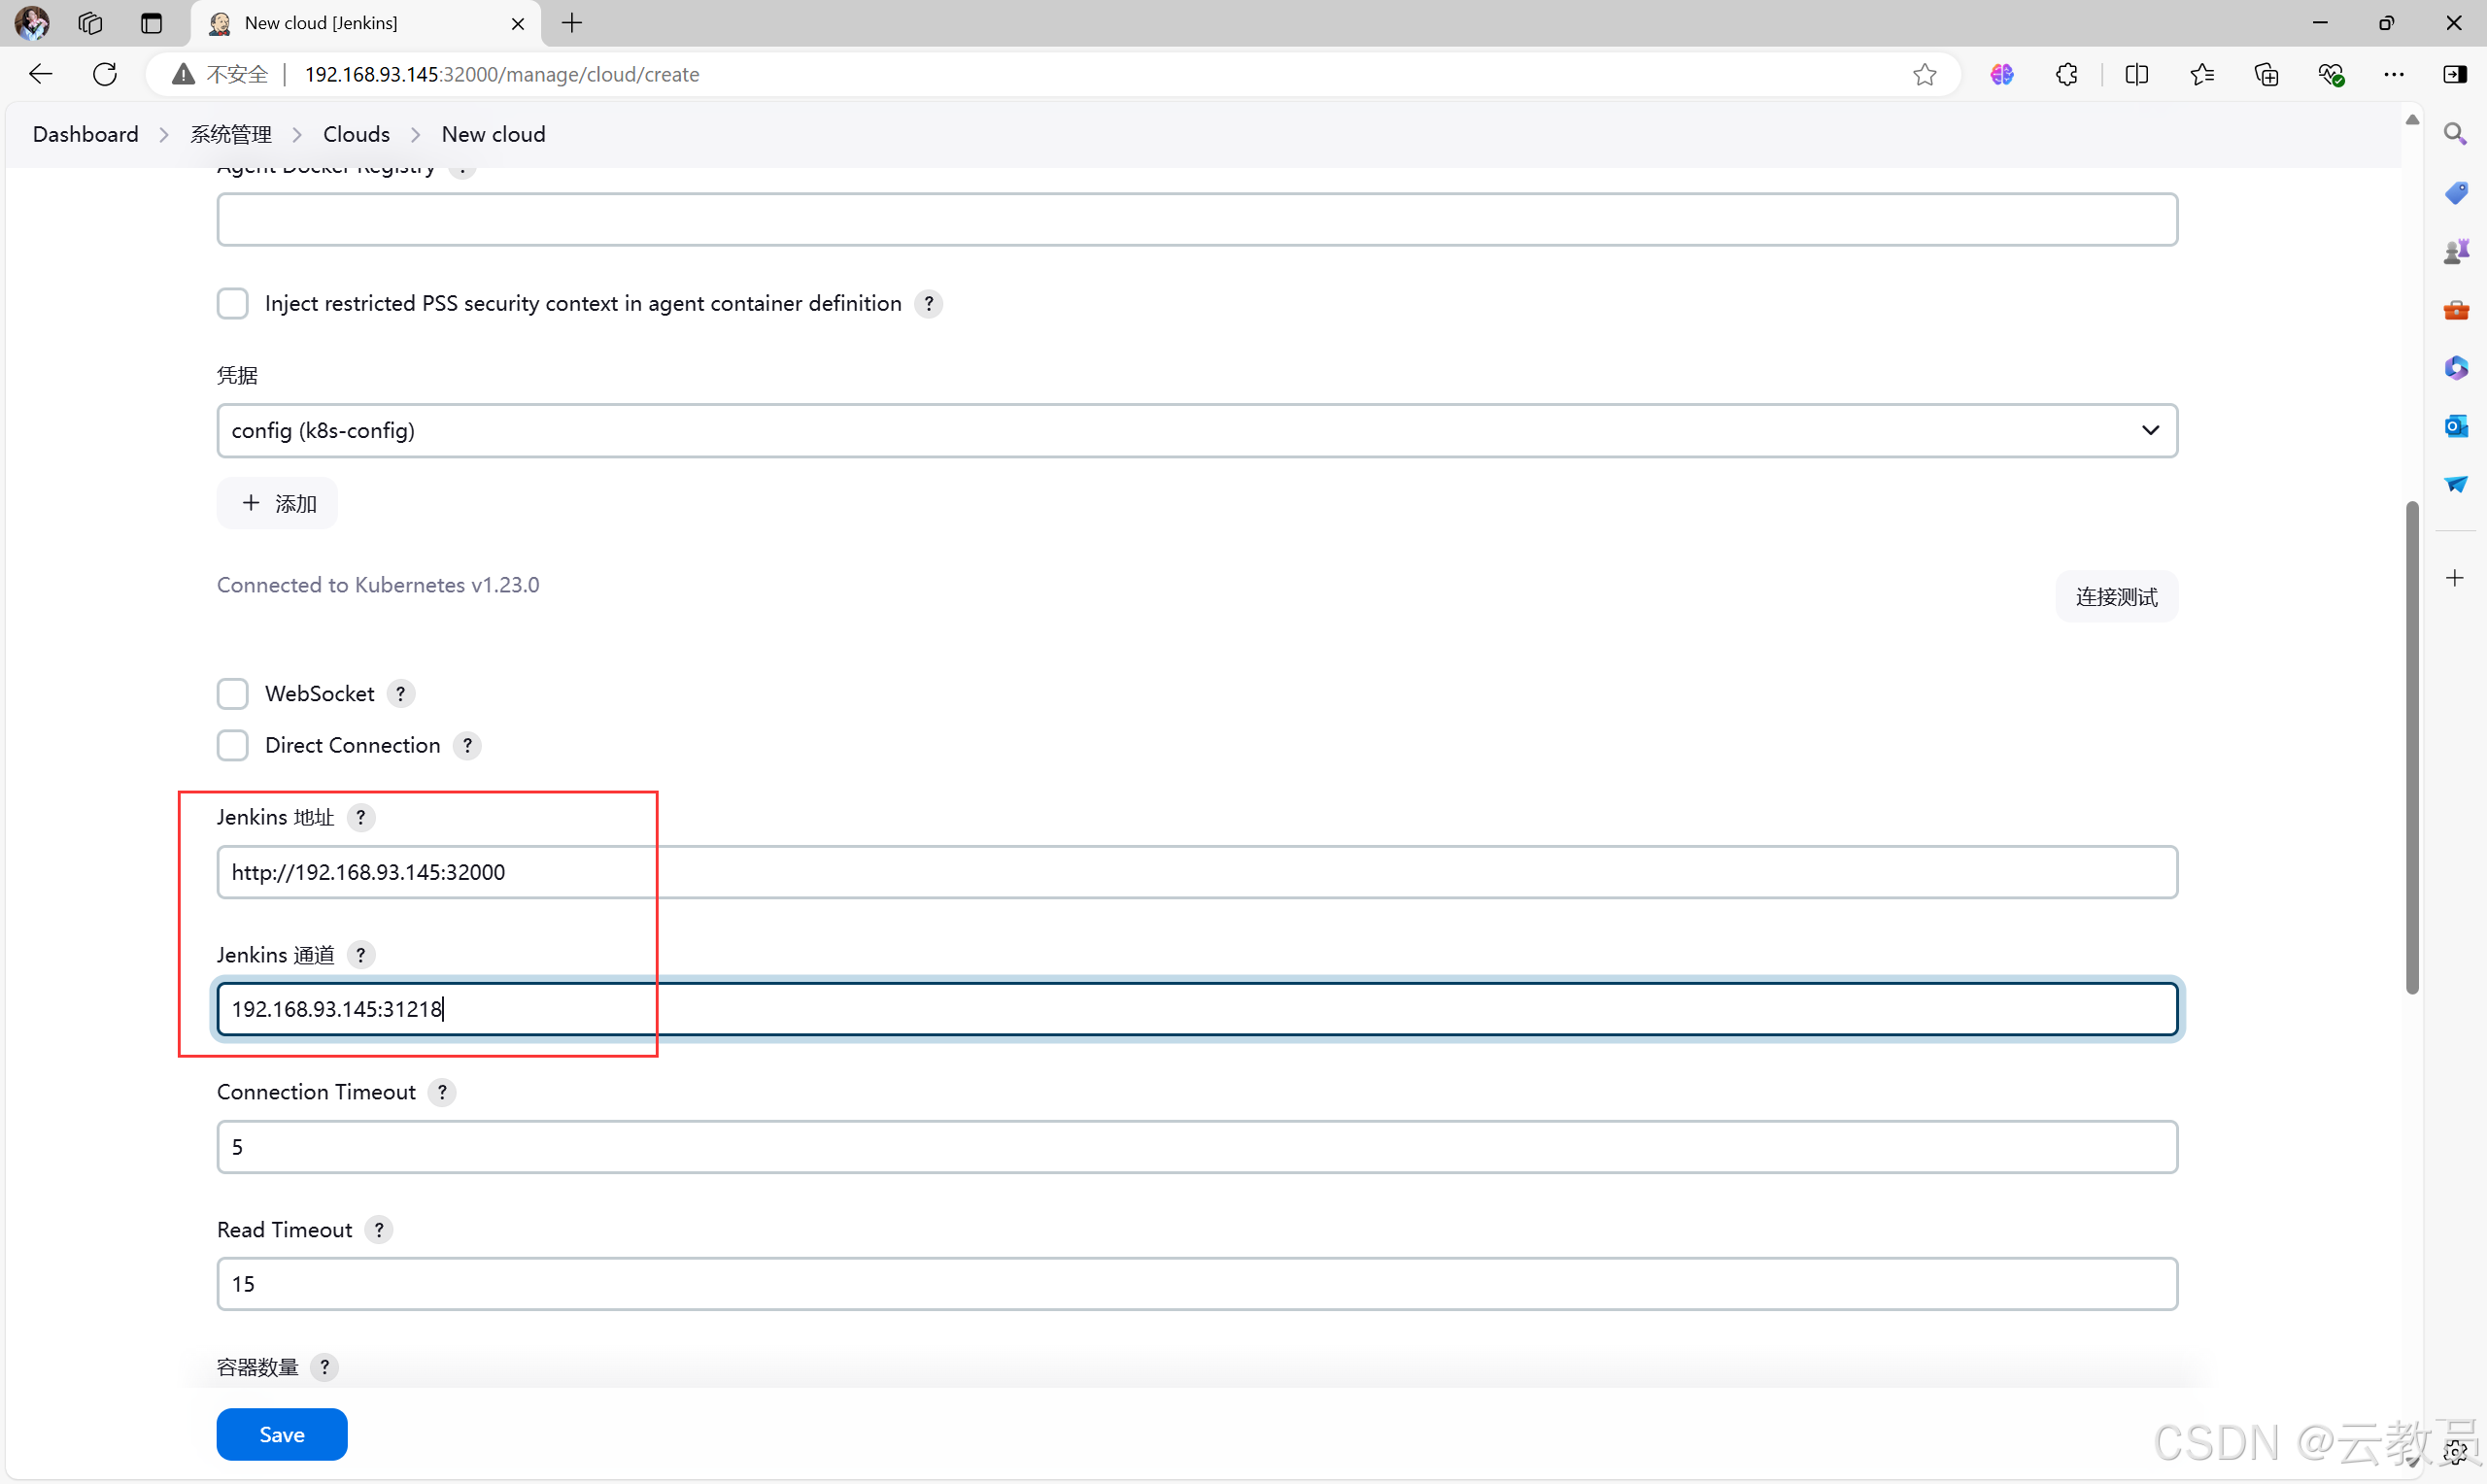This screenshot has width=2487, height=1484.
Task: Click the scrollbar up arrow
Action: pyautogui.click(x=2412, y=119)
